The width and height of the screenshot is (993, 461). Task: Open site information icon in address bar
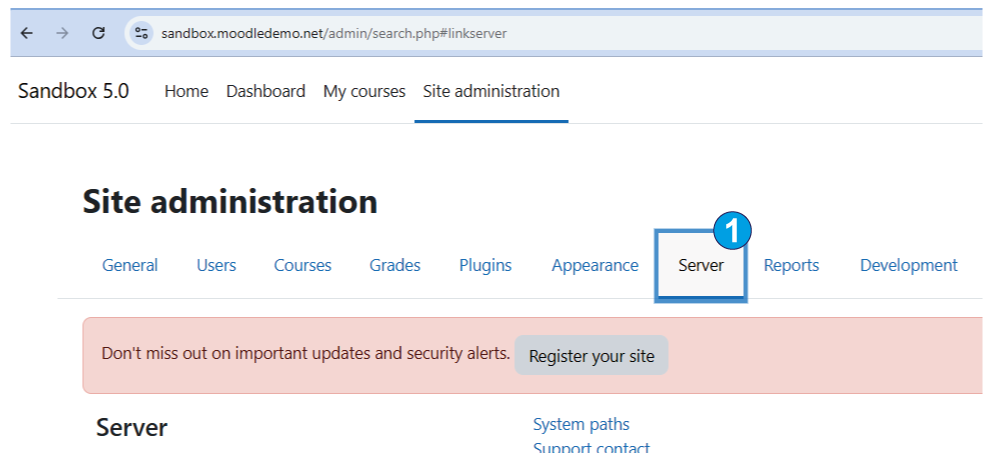pos(141,33)
